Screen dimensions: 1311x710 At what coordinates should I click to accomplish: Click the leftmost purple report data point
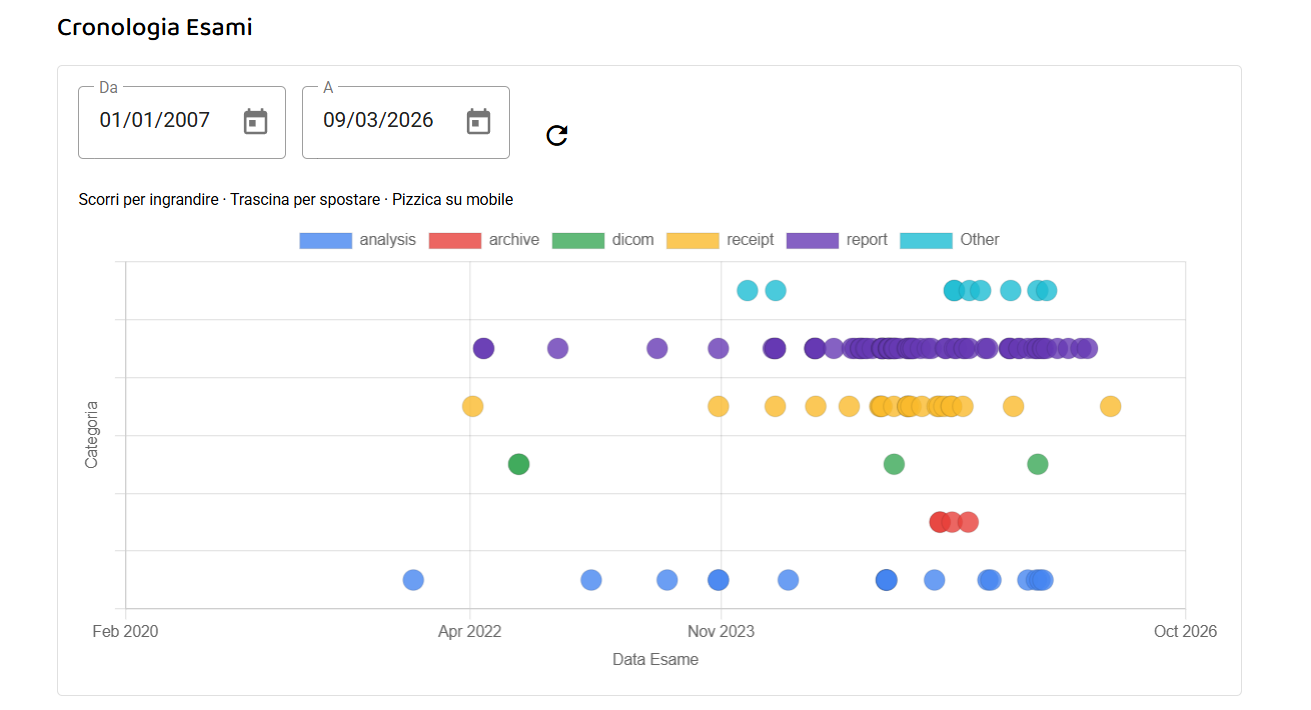[x=484, y=348]
